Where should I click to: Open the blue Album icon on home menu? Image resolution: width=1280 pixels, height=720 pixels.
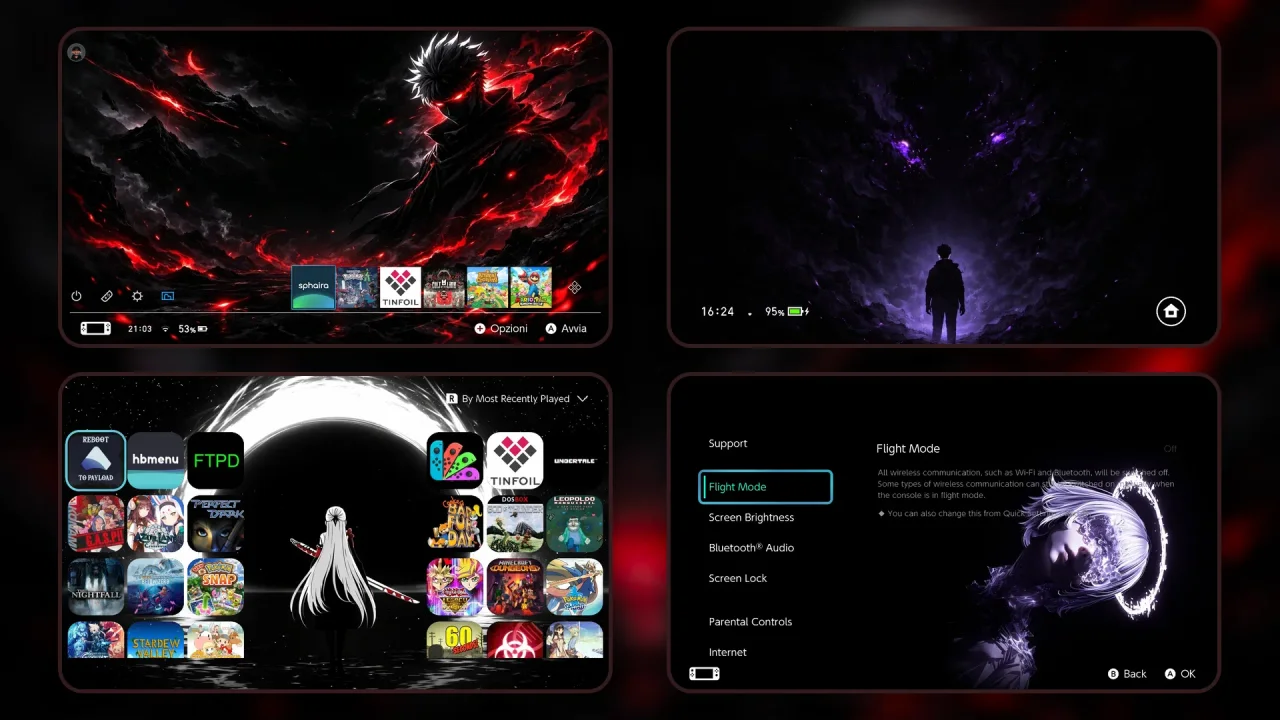click(x=167, y=296)
